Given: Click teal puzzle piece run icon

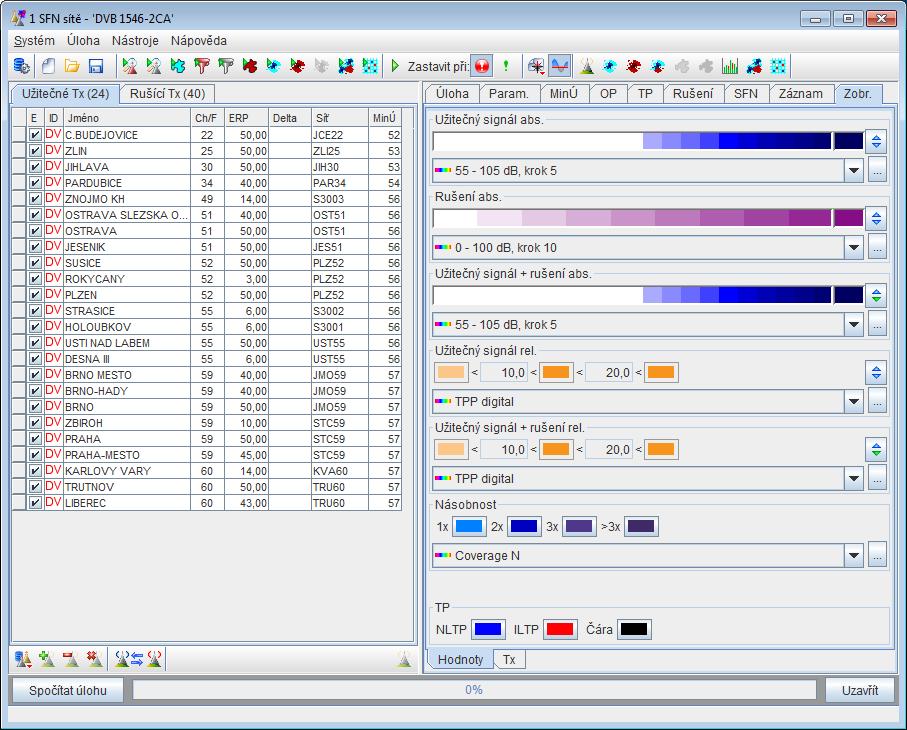Looking at the screenshot, I should 178,66.
